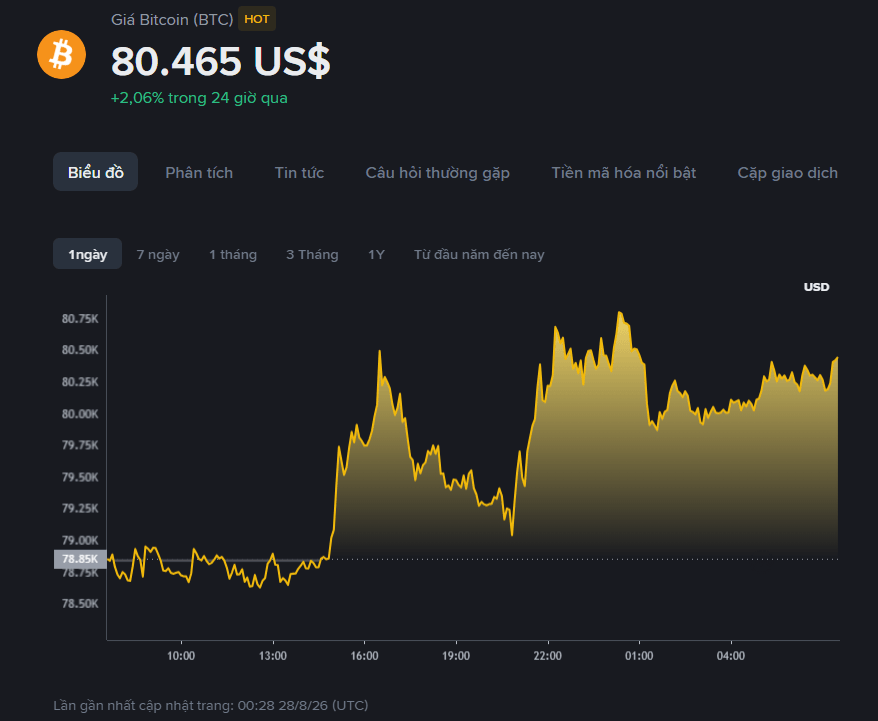Click the orange Bitcoin logo icon
The image size is (878, 721).
pyautogui.click(x=62, y=54)
